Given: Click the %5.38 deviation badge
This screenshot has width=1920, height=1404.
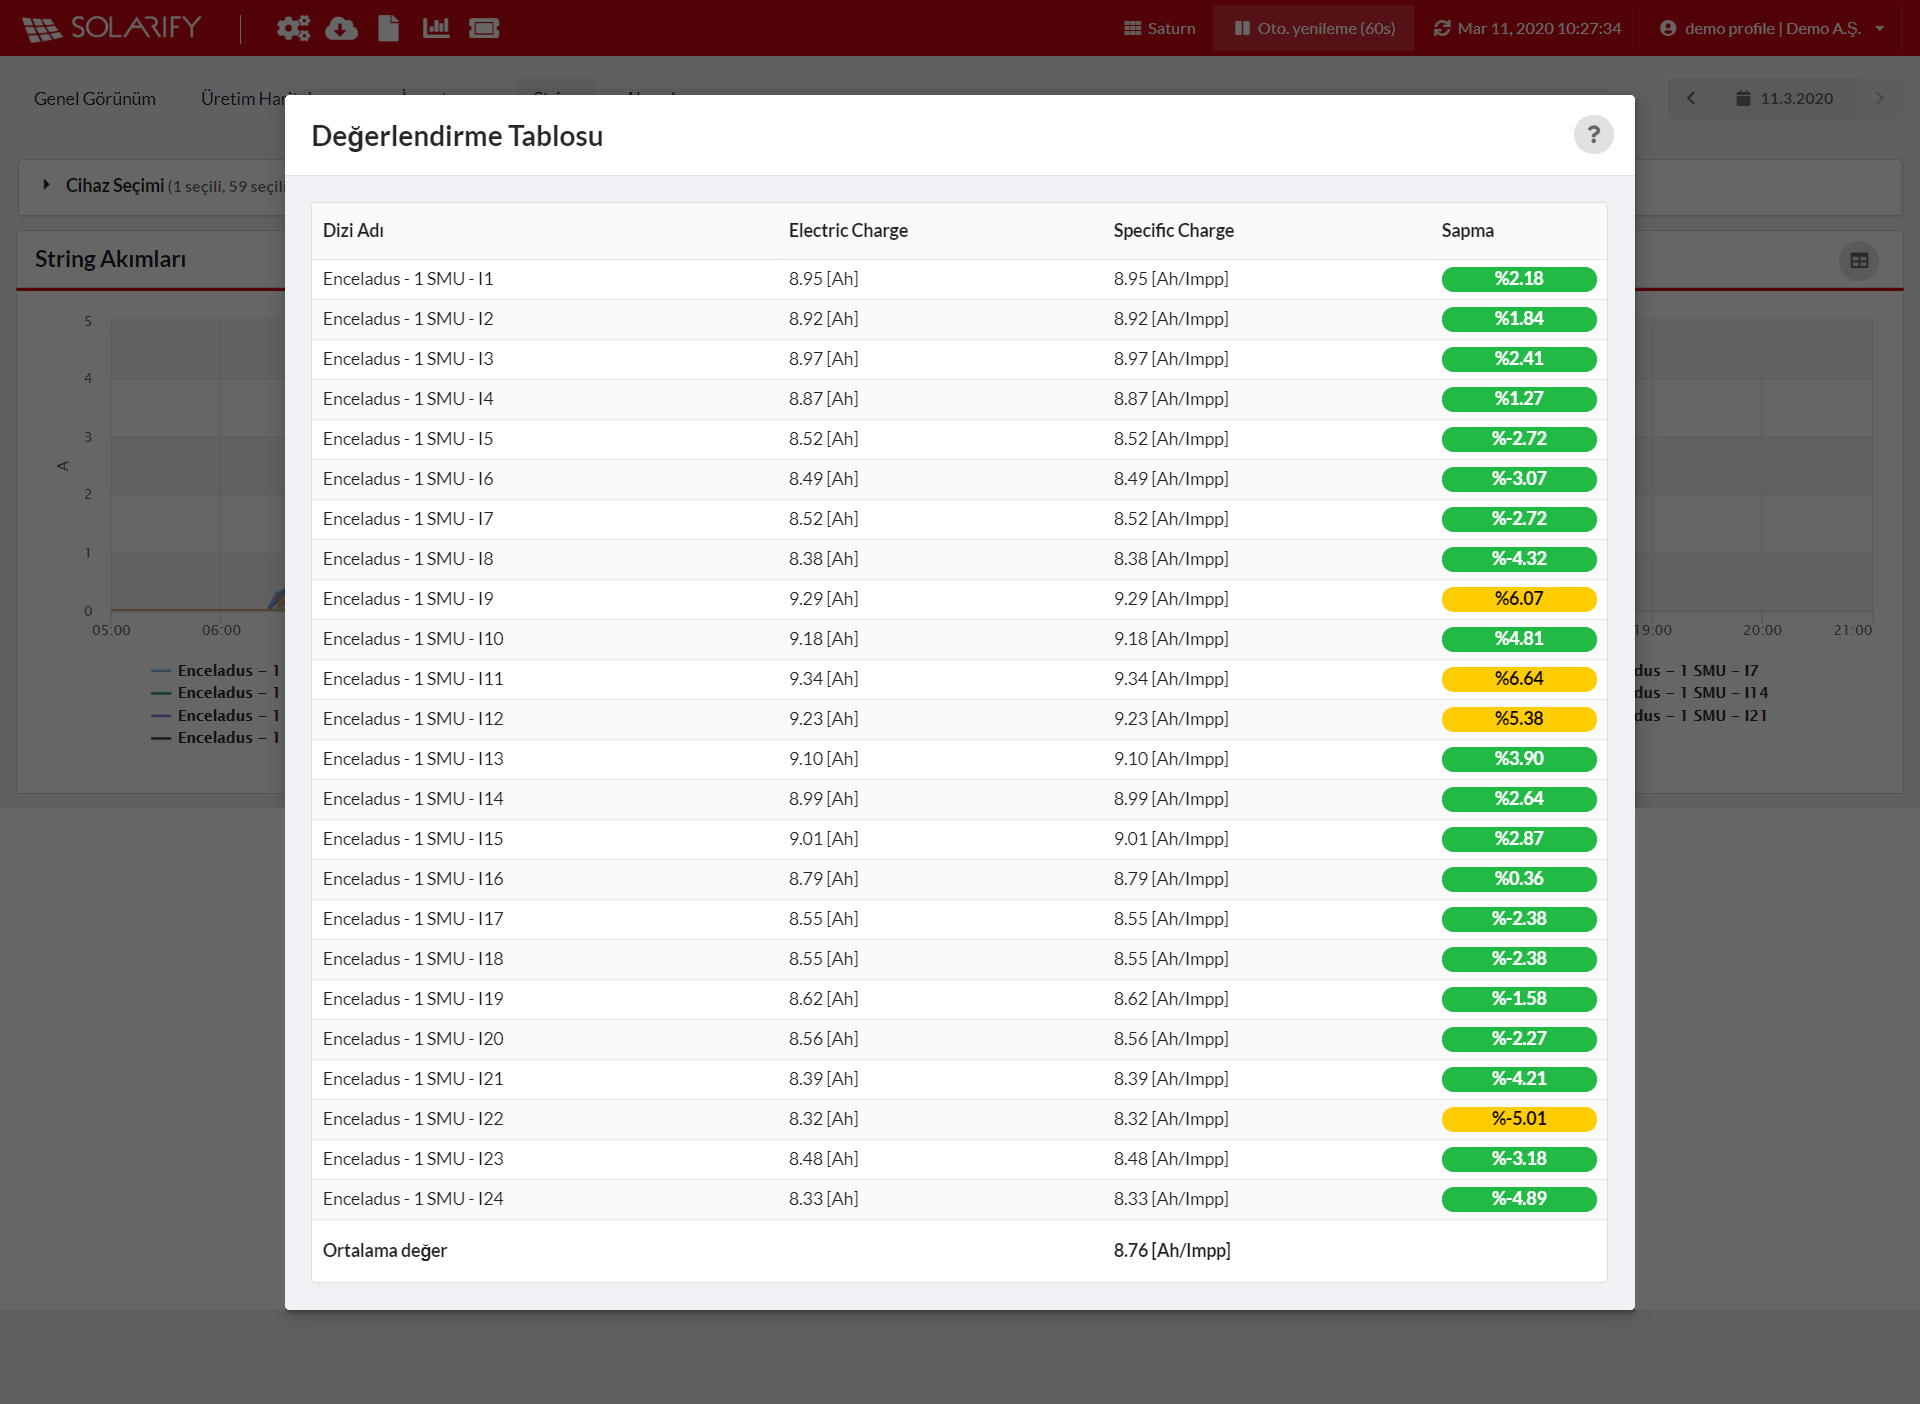Looking at the screenshot, I should [1518, 719].
